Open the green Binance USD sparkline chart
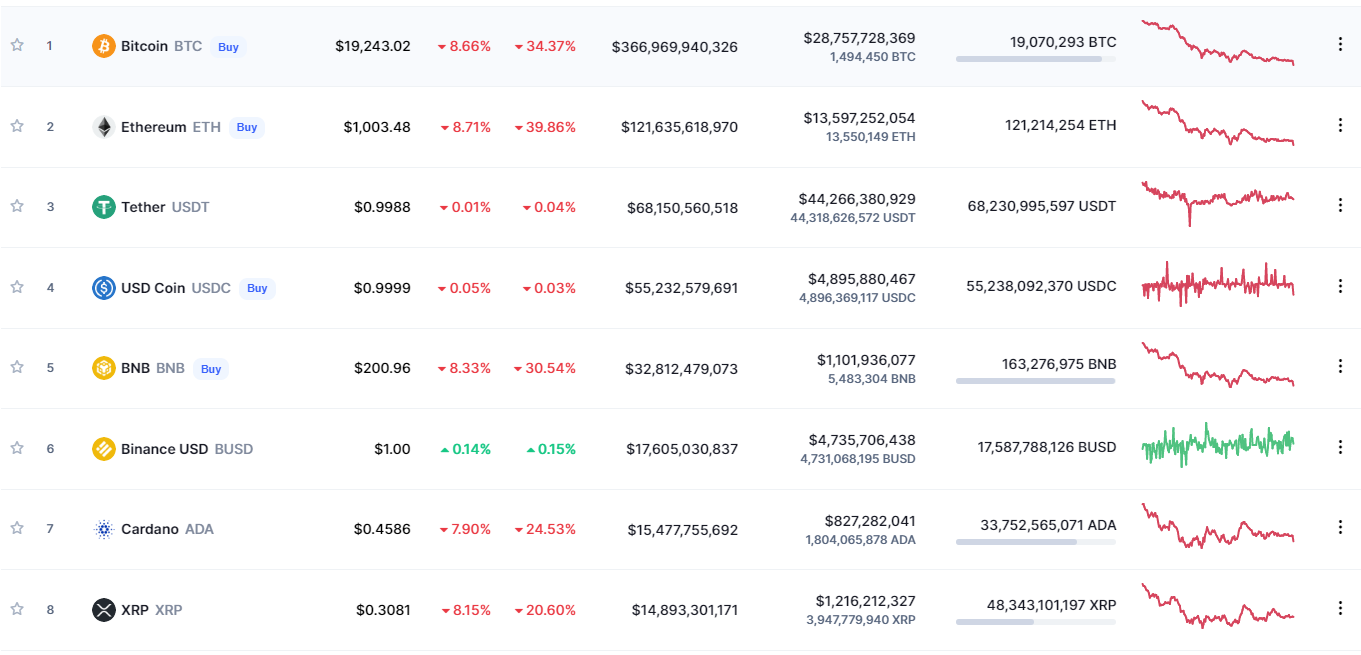 [x=1218, y=444]
